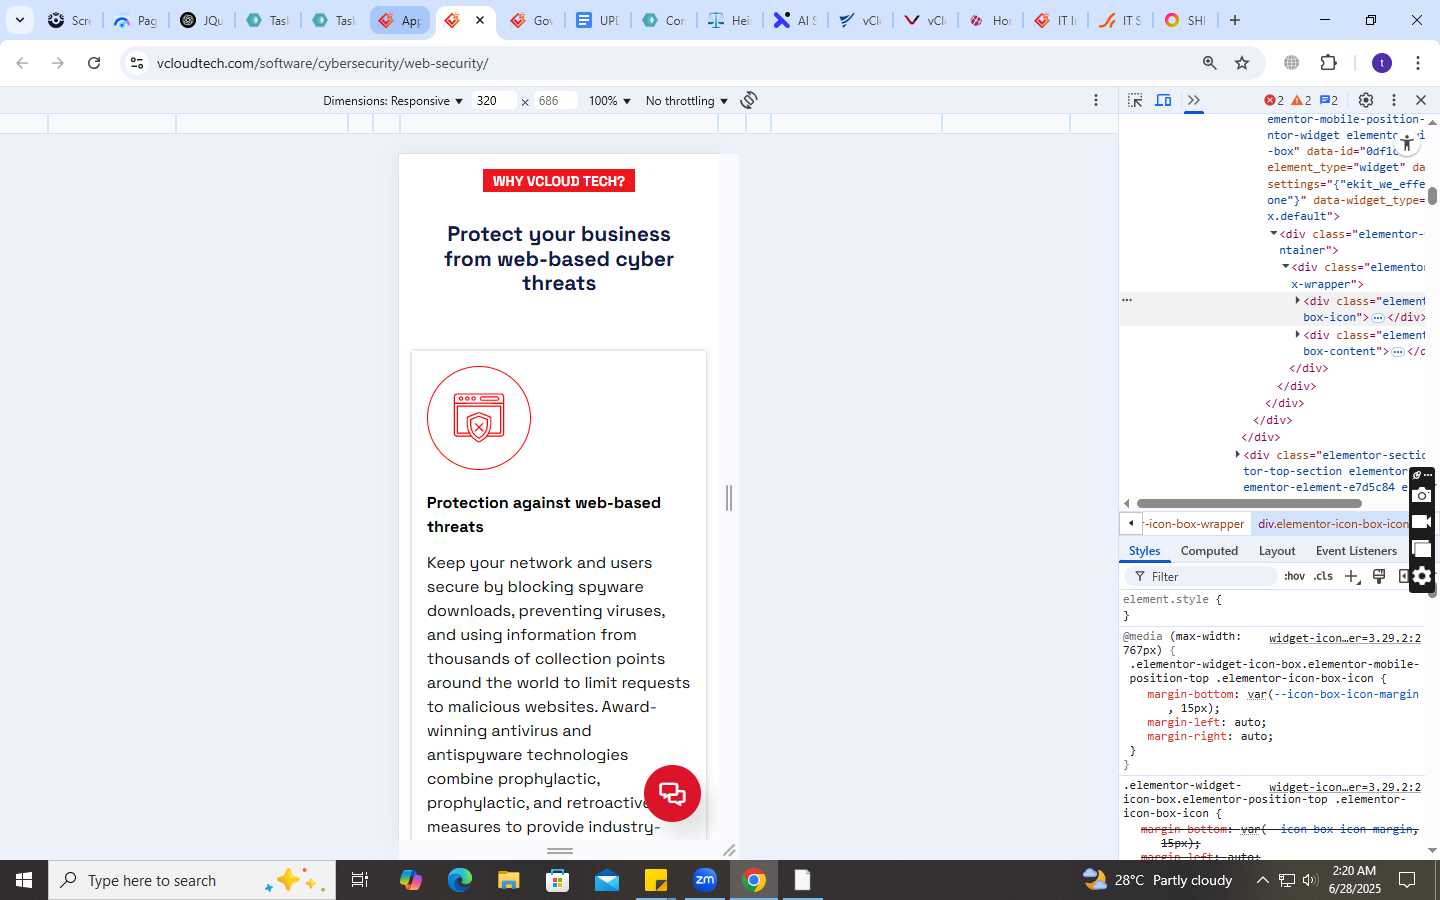Open a new browser tab
Screen dimensions: 1440x900
1235,20
